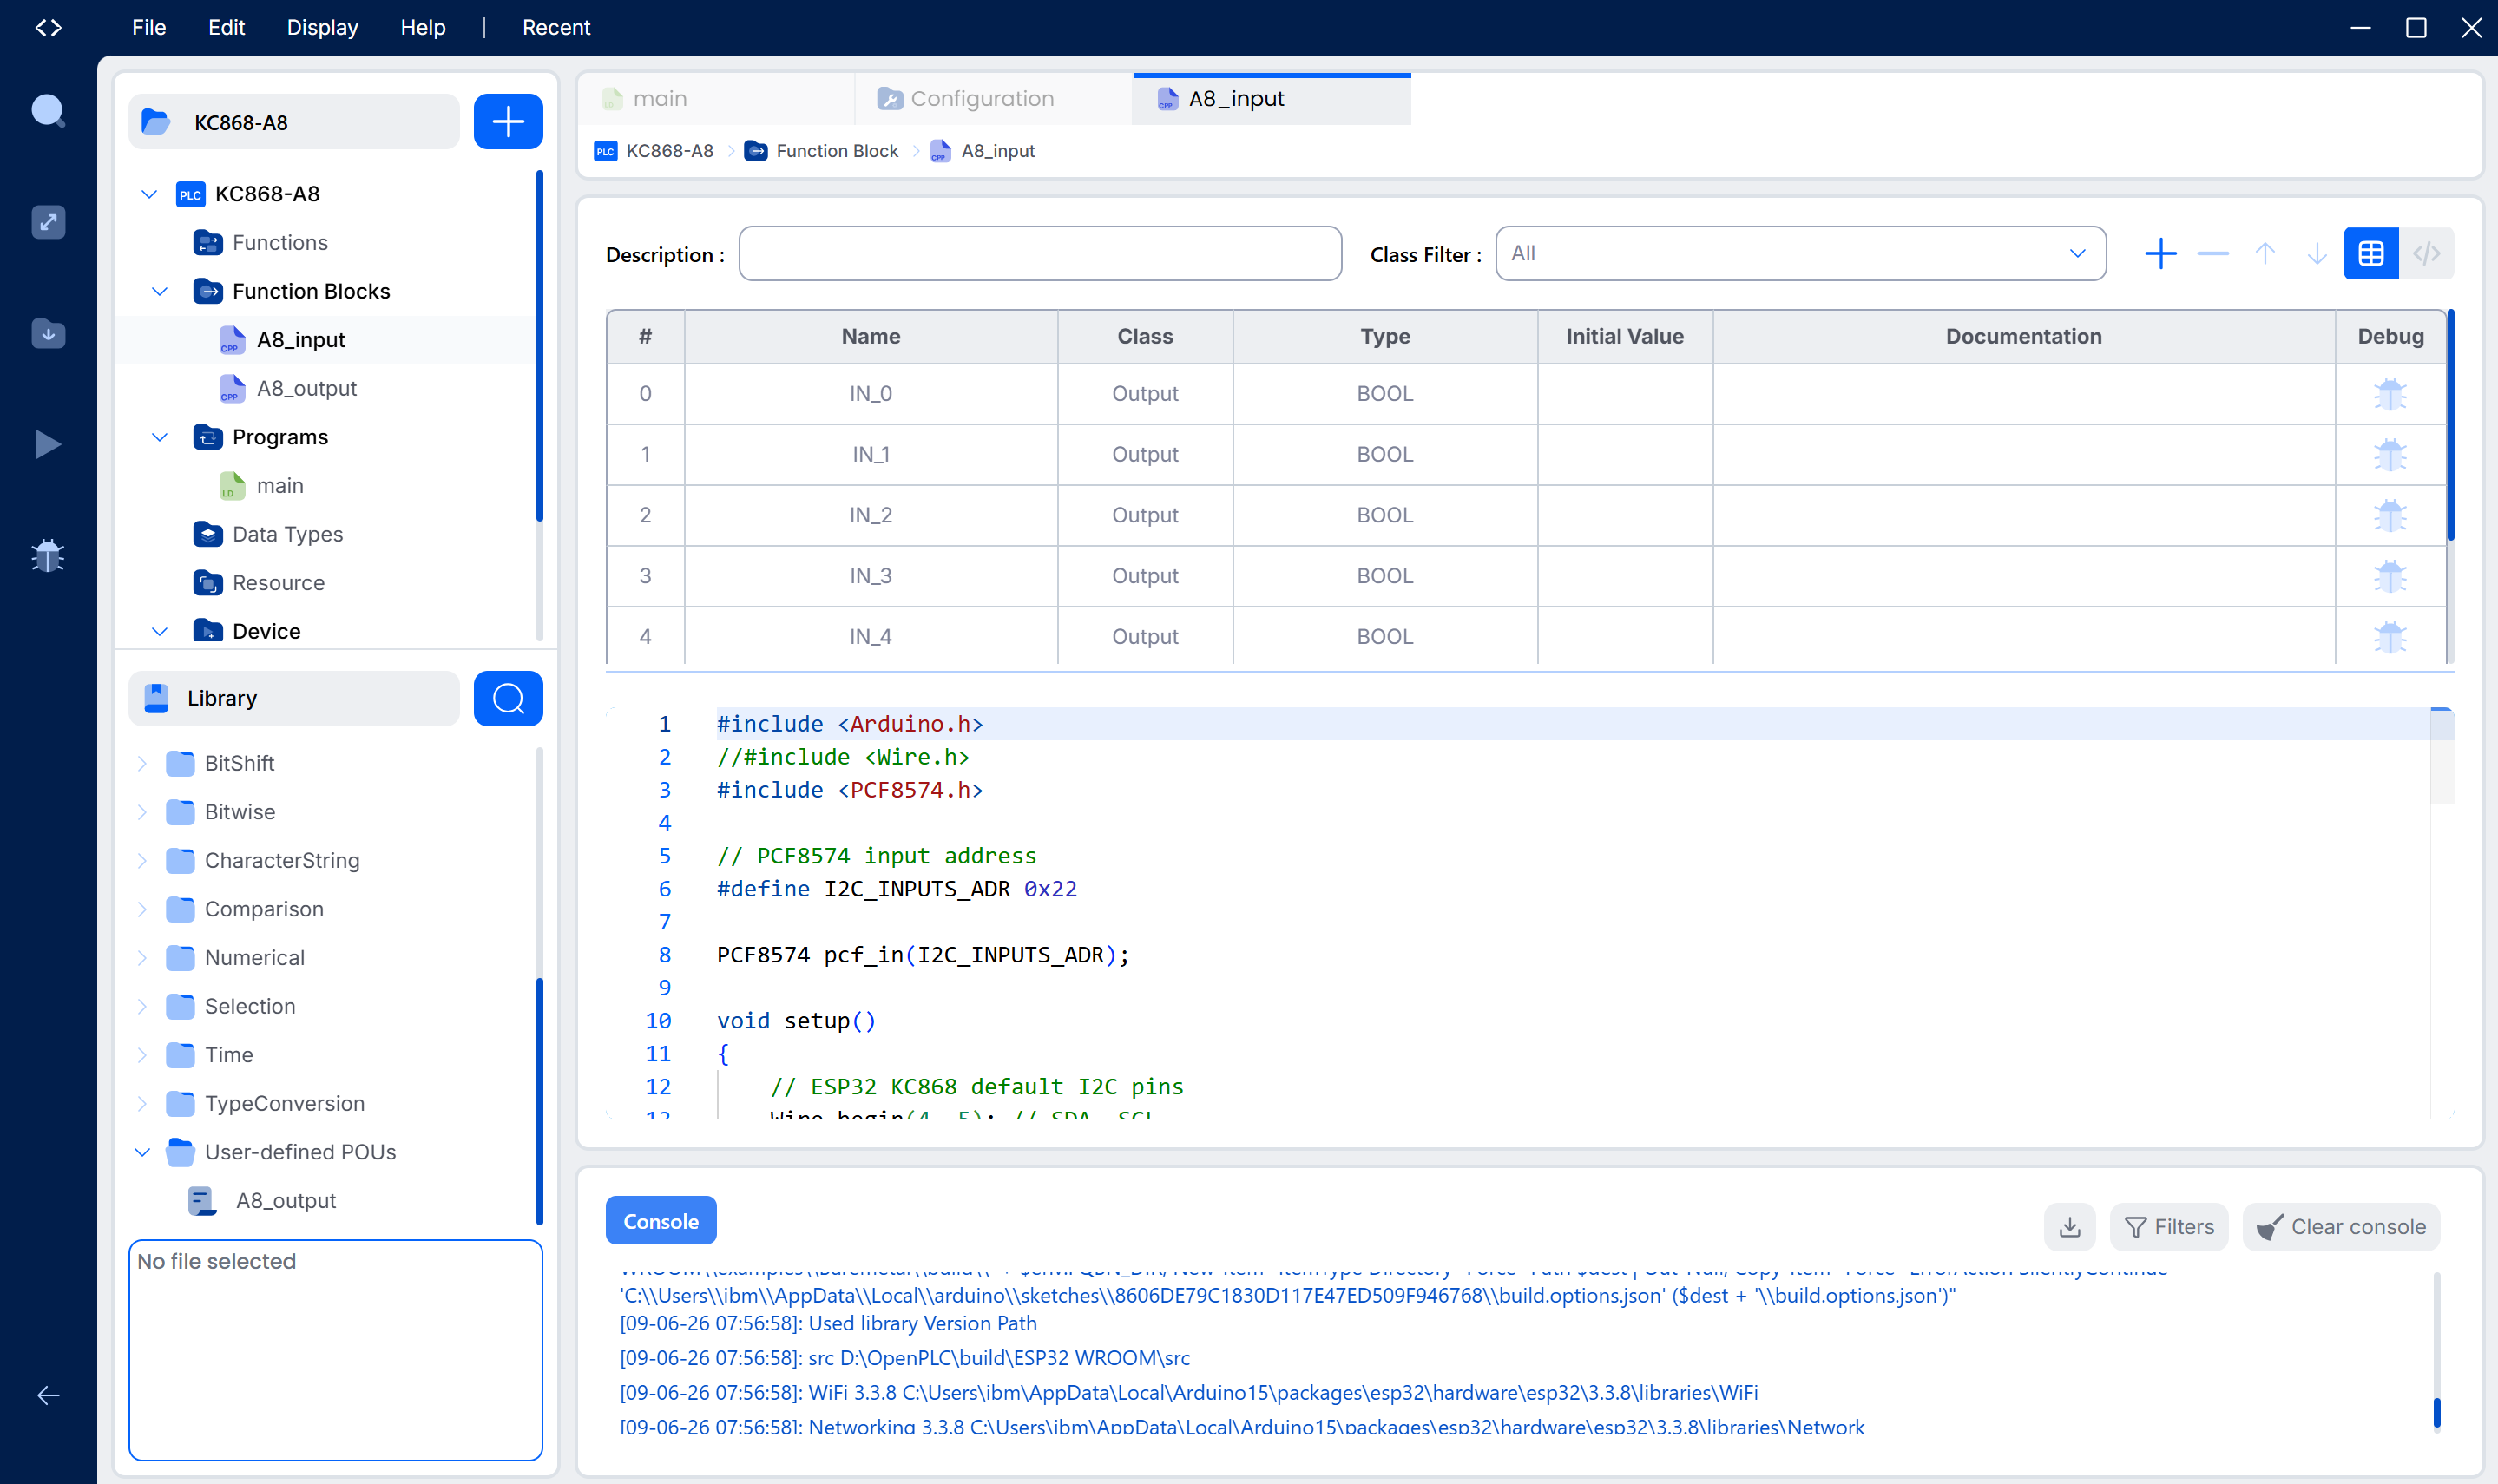Click the blue plus new element button
This screenshot has height=1484, width=2498.
pyautogui.click(x=508, y=122)
